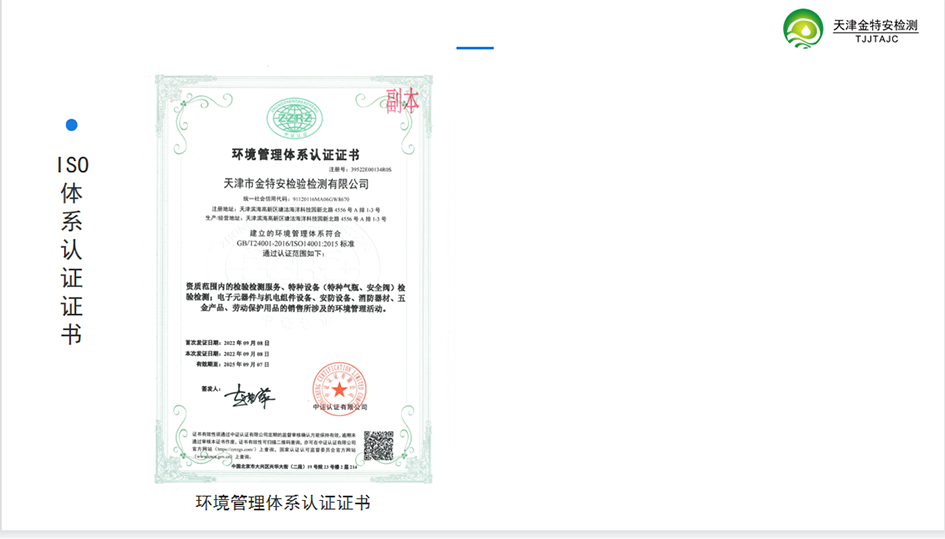Select the TJJTAJC text under the company name

(x=863, y=42)
